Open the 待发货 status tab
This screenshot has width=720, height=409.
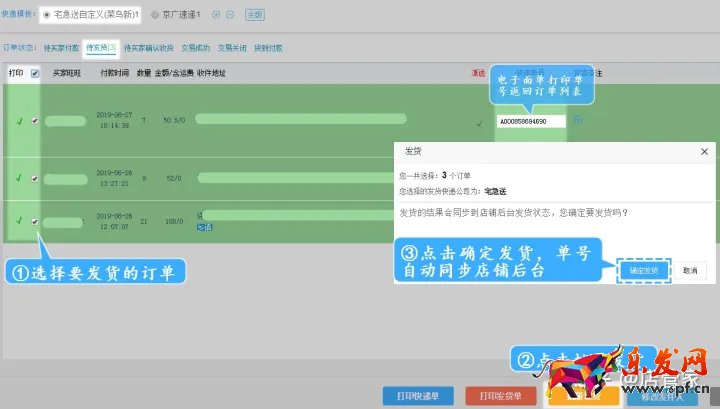pyautogui.click(x=100, y=47)
